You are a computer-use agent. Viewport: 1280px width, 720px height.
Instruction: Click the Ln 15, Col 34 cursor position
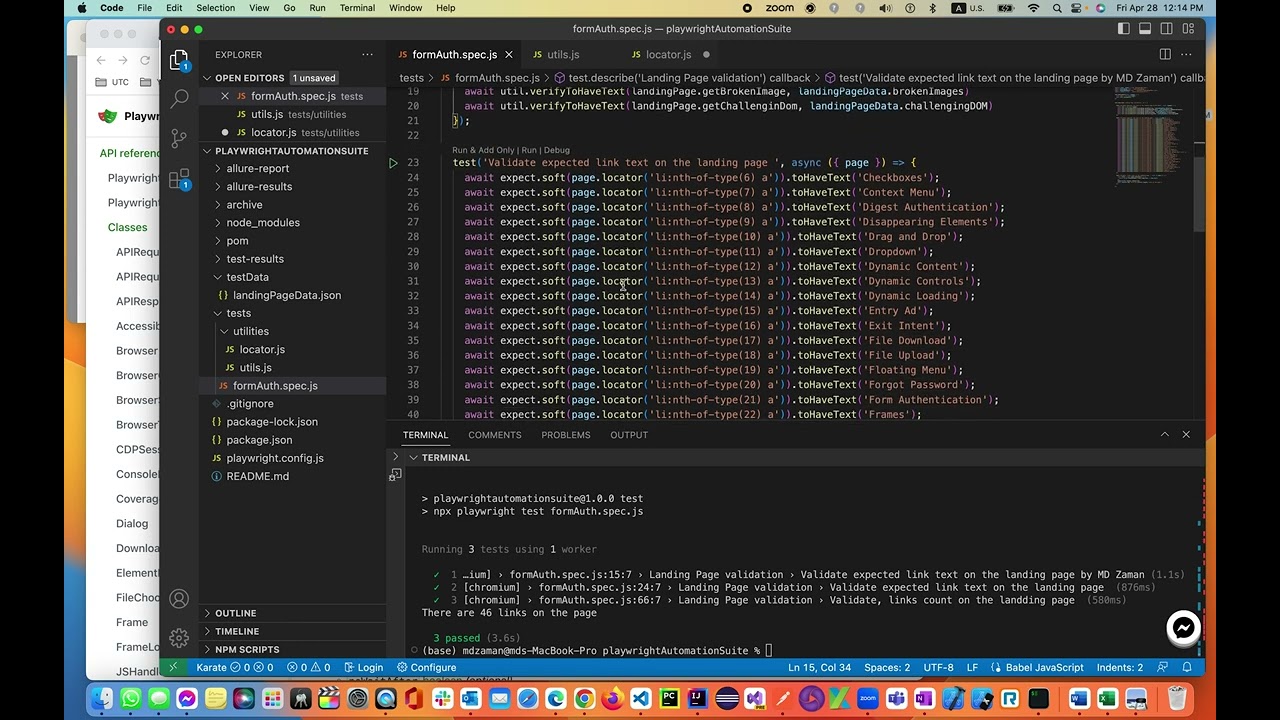click(819, 667)
